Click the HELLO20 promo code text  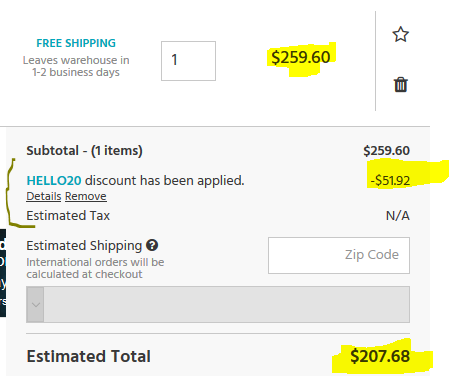tap(54, 180)
